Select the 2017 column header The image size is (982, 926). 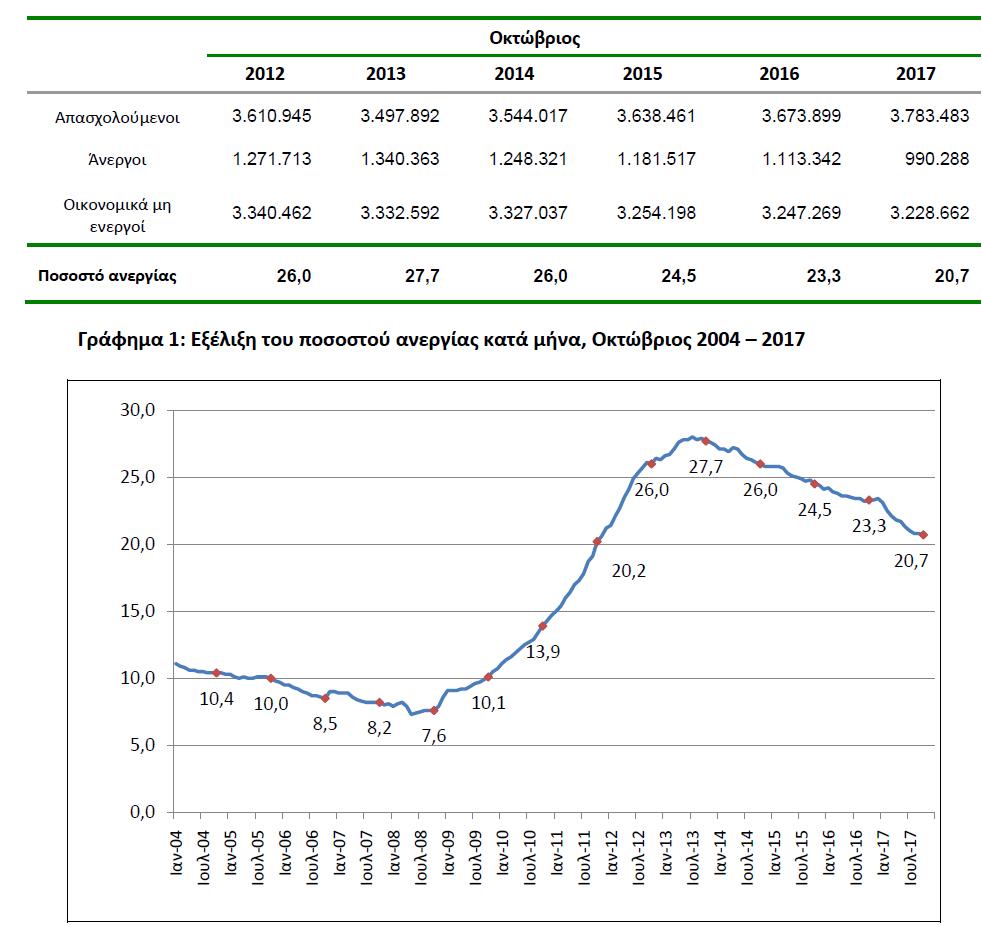(916, 74)
